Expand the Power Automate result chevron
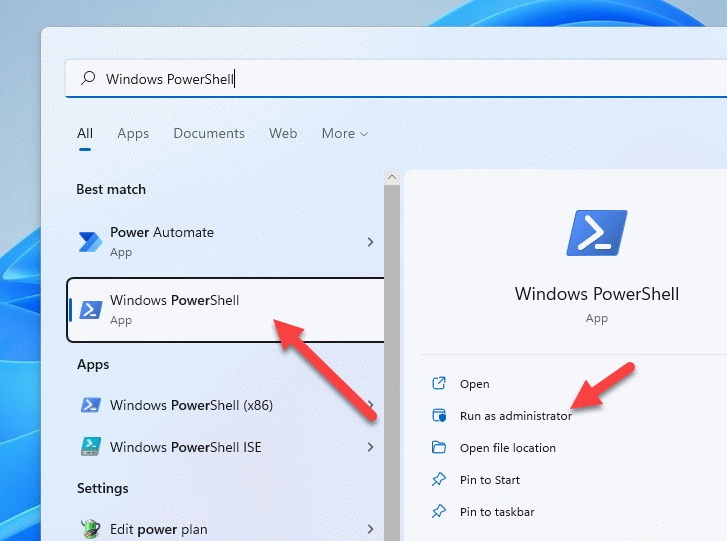The height and width of the screenshot is (541, 727). click(x=370, y=242)
